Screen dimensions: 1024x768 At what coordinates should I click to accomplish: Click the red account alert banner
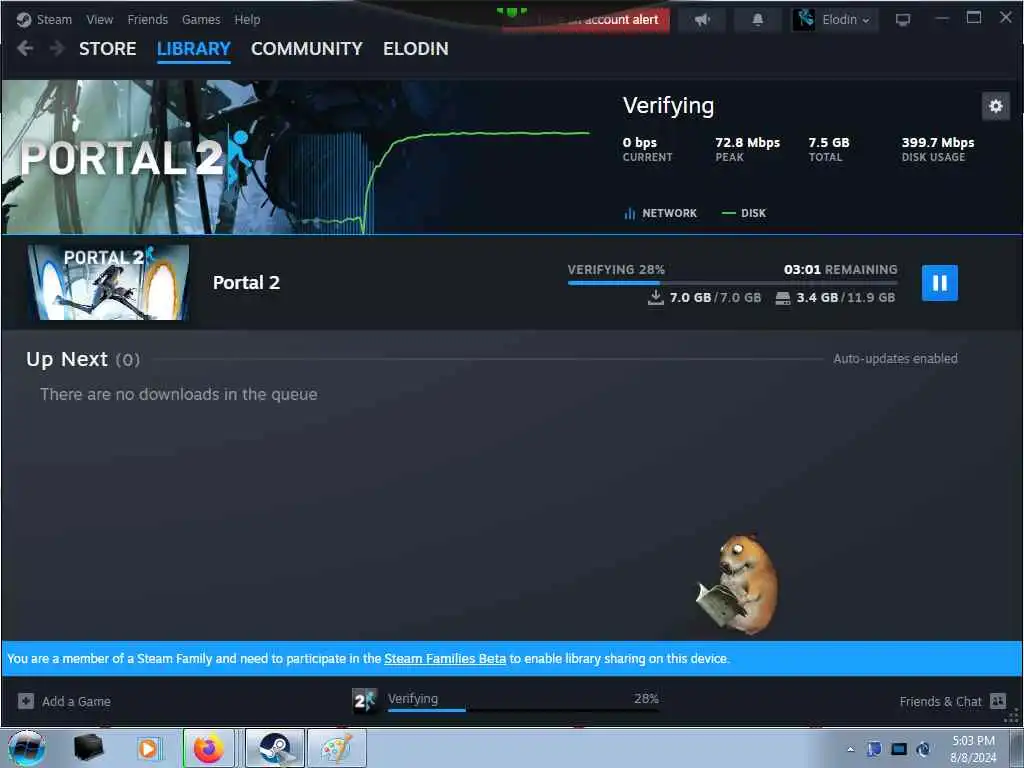pyautogui.click(x=586, y=20)
